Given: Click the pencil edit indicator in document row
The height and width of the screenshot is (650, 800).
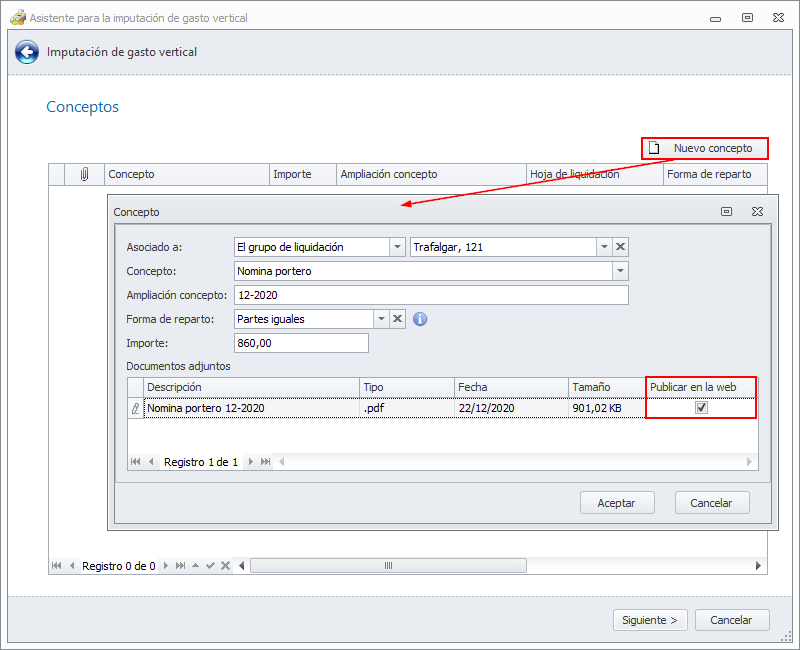Looking at the screenshot, I should pos(135,408).
